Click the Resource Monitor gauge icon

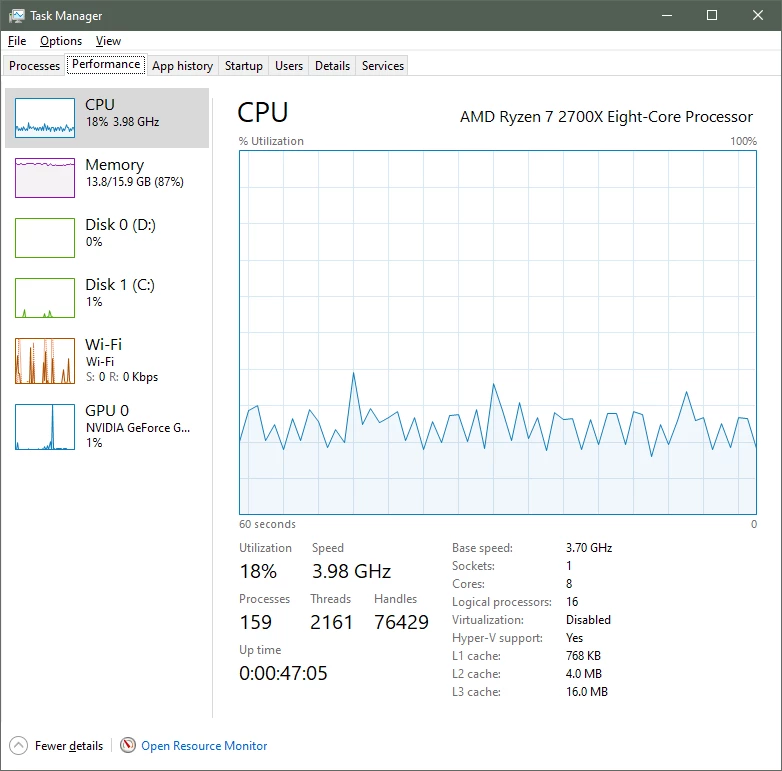(128, 745)
